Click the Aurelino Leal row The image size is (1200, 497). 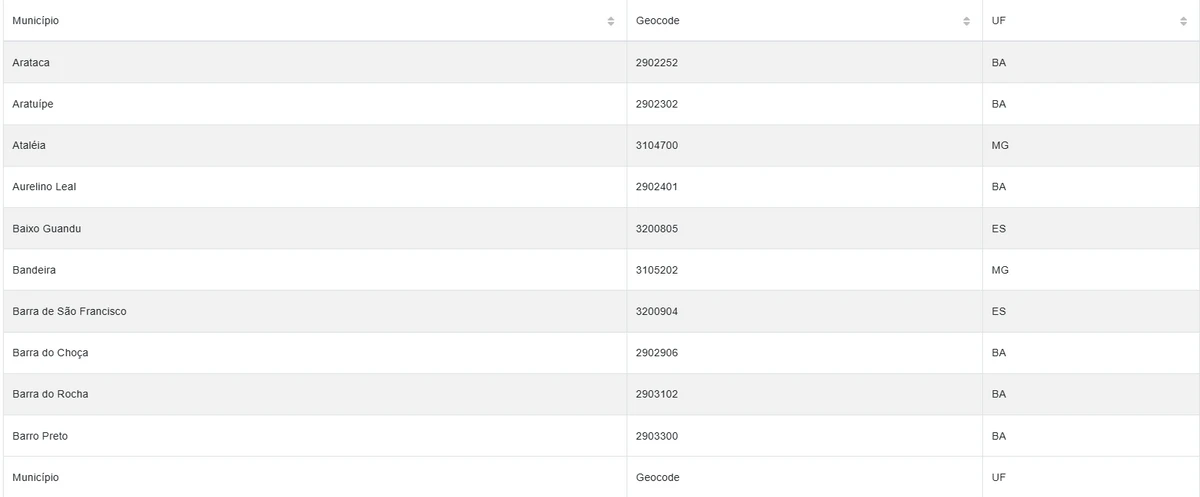pos(44,187)
